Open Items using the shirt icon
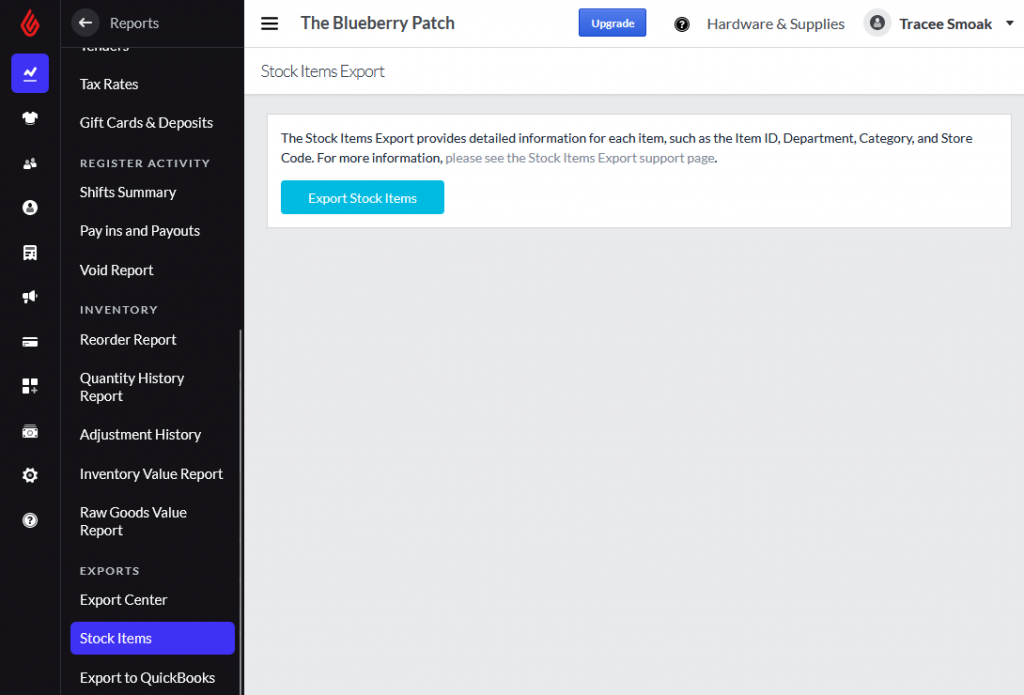Screen dimensions: 1024x695 point(29,117)
